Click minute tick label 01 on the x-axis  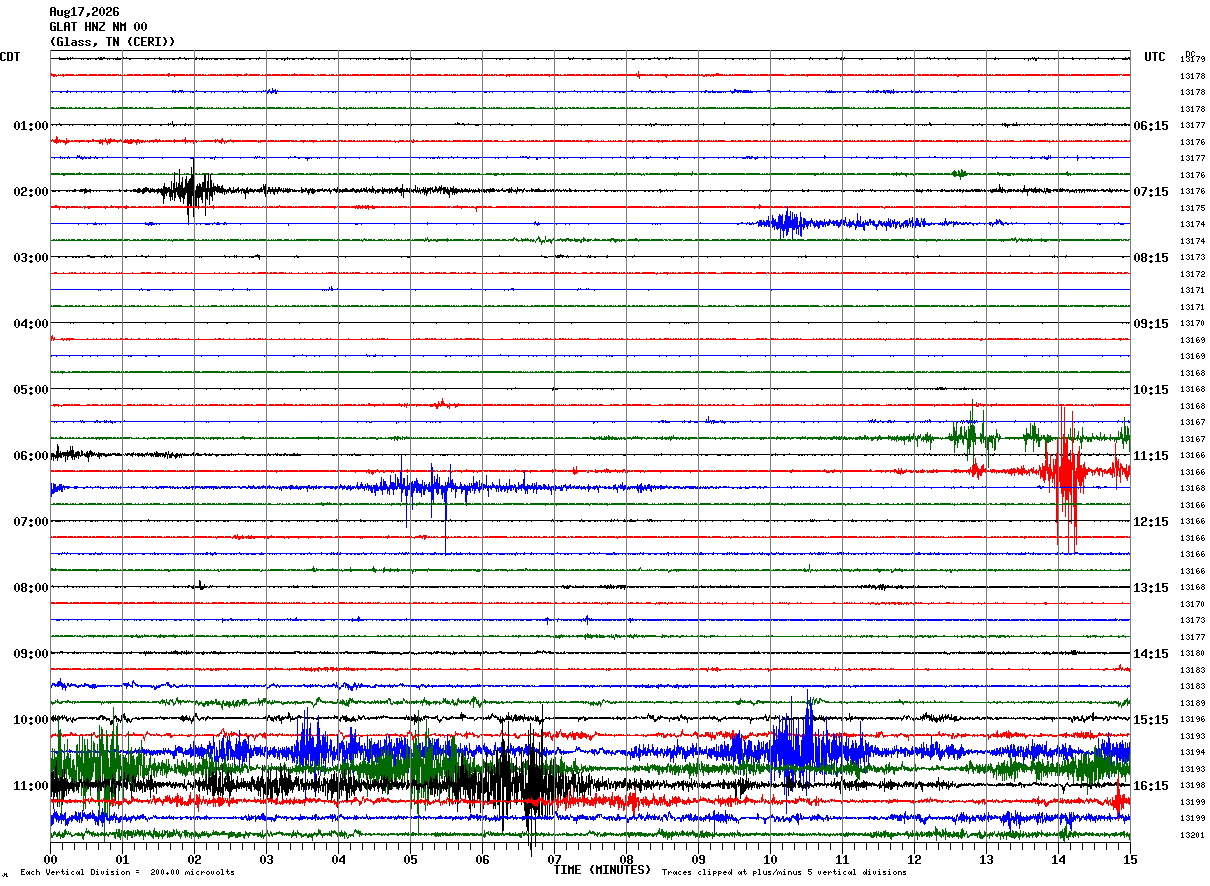click(x=122, y=859)
